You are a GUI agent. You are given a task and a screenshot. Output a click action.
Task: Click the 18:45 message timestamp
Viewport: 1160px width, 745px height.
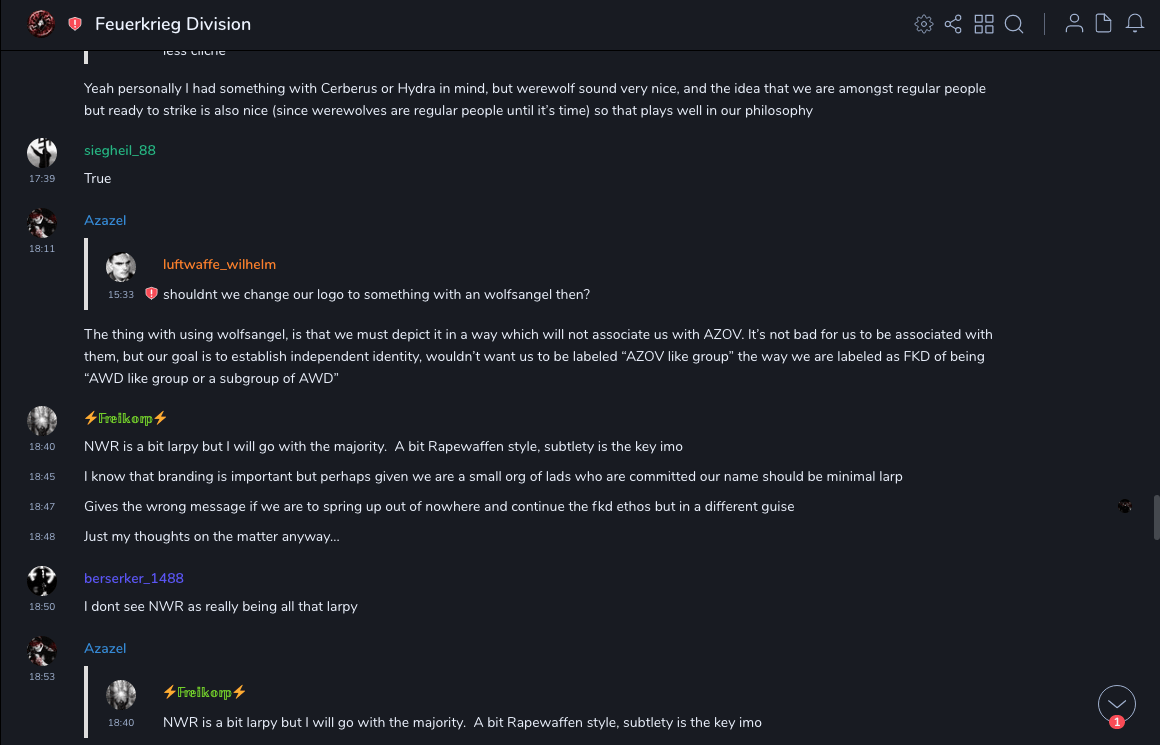click(42, 477)
